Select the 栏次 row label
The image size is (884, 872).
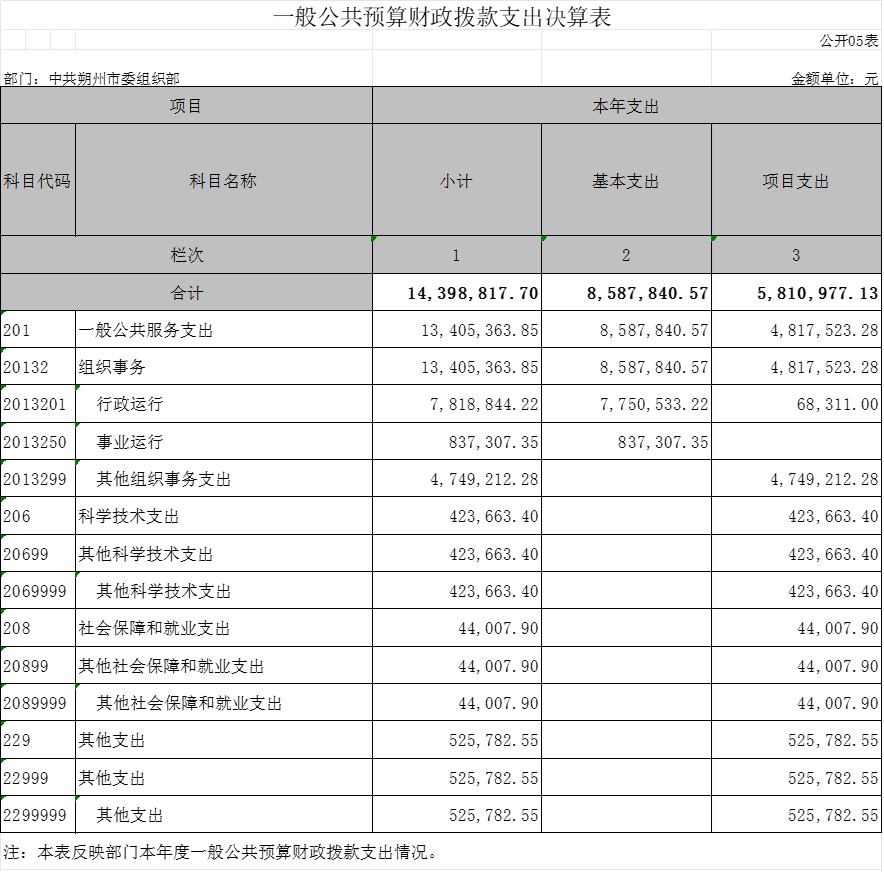(x=186, y=255)
